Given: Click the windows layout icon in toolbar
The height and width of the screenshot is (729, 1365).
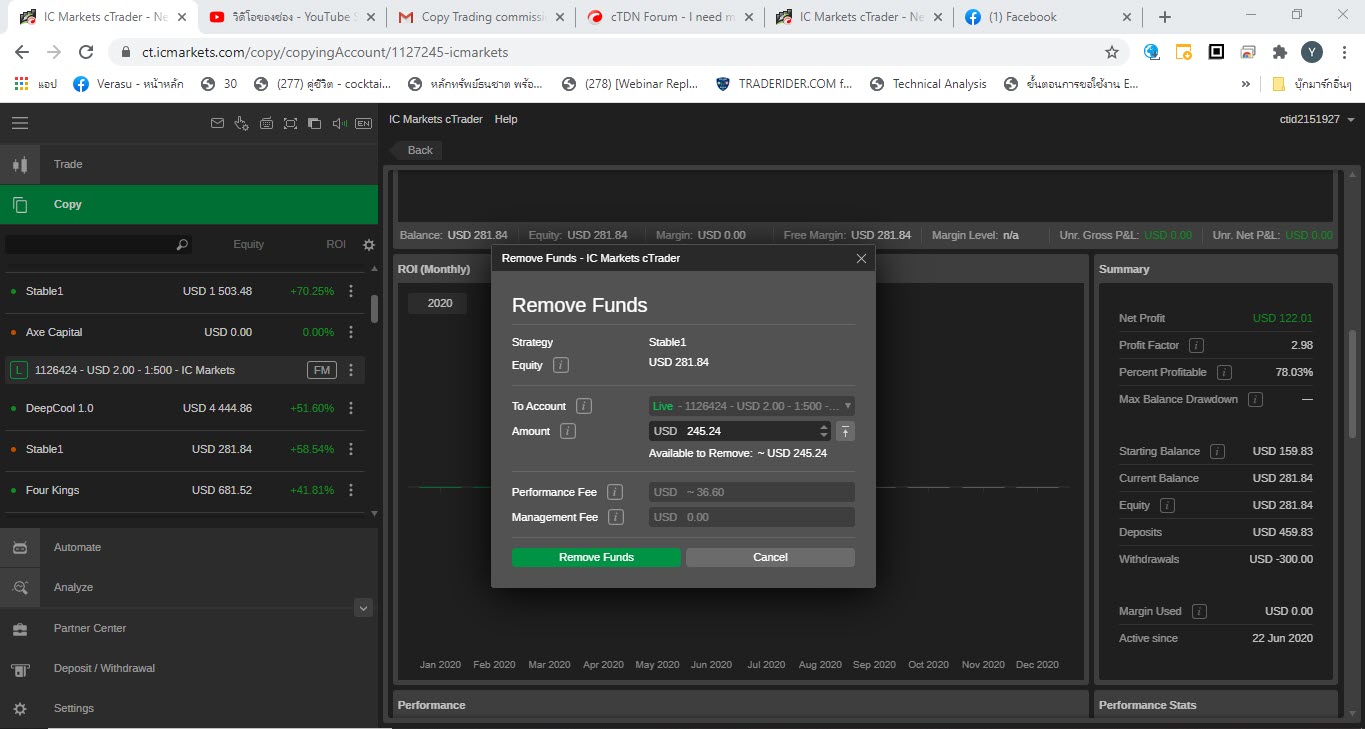Looking at the screenshot, I should [314, 123].
